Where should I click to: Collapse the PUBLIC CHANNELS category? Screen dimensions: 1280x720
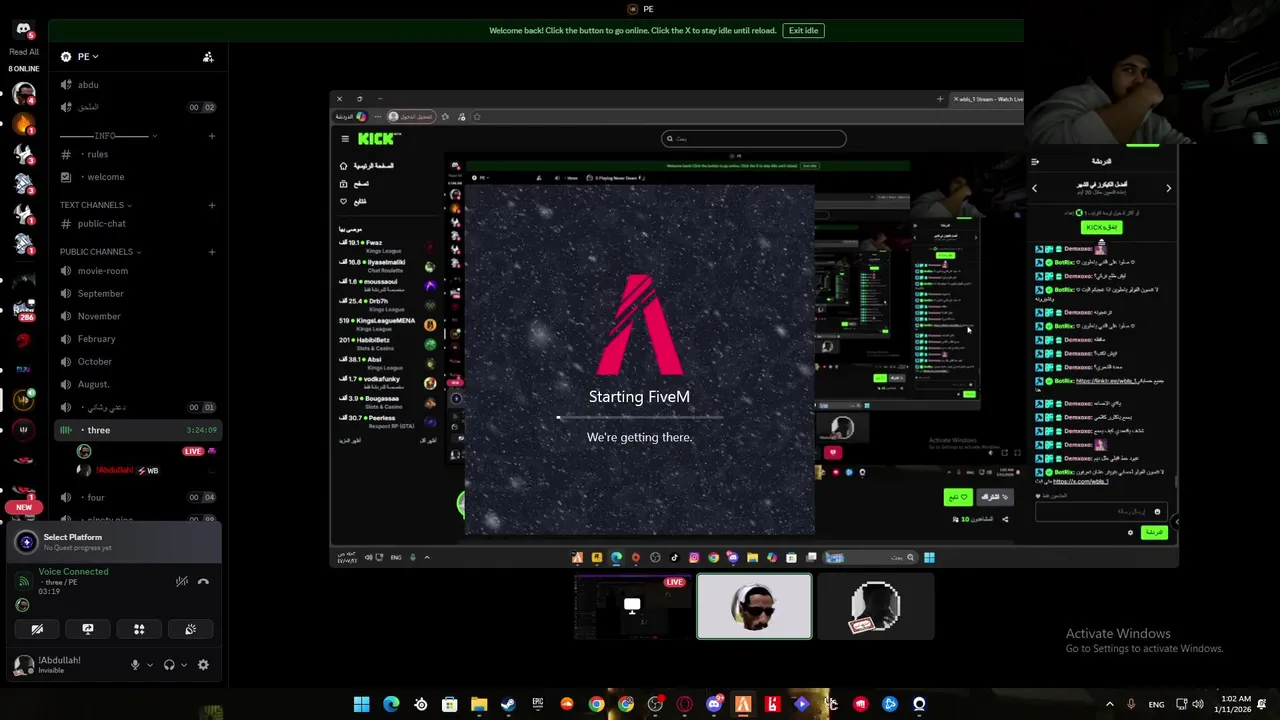click(x=100, y=252)
